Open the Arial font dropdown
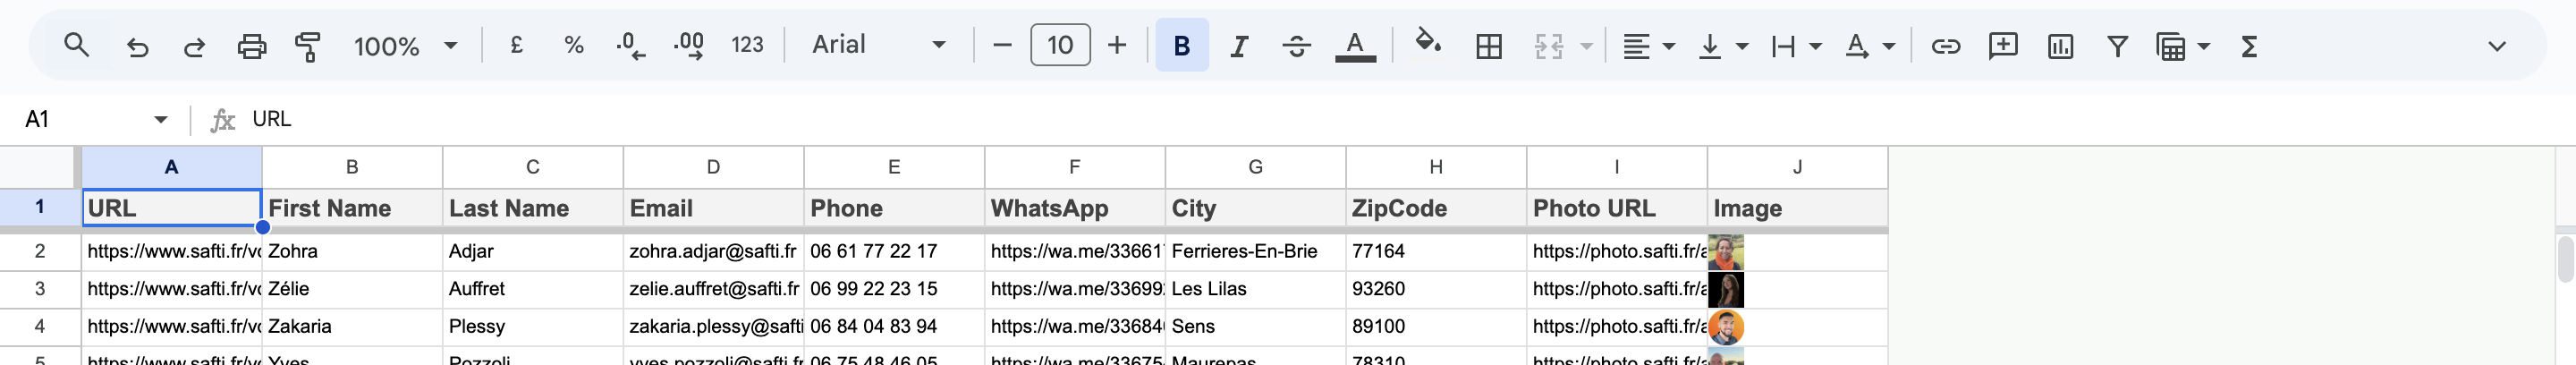2576x365 pixels. (878, 45)
